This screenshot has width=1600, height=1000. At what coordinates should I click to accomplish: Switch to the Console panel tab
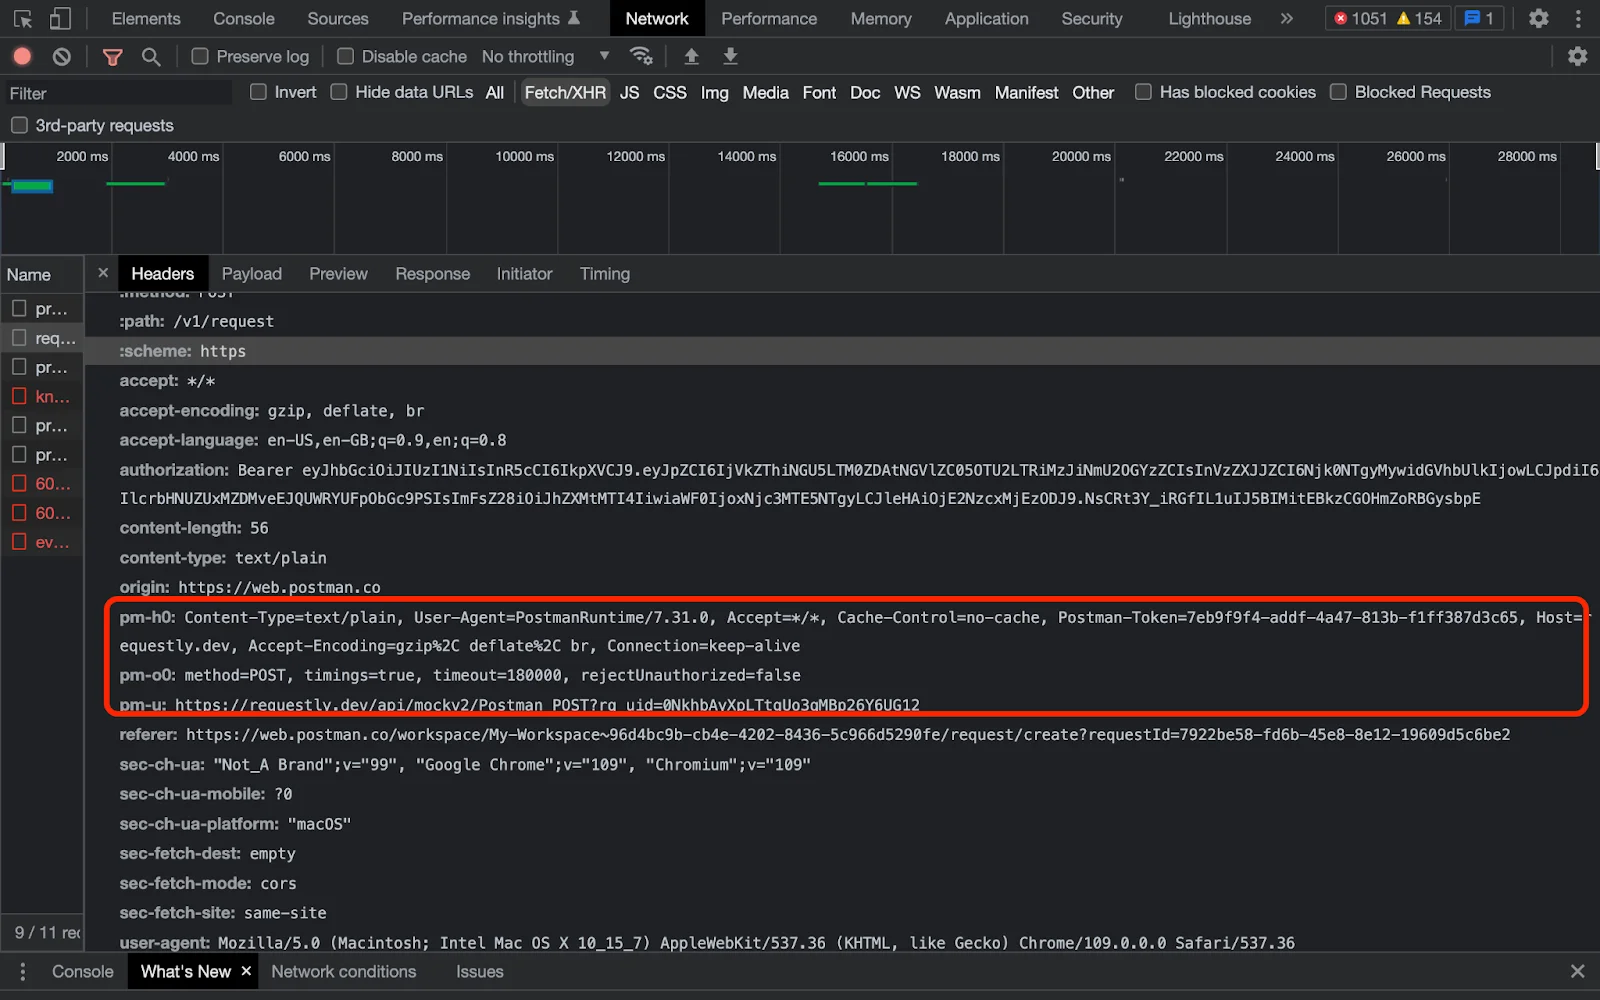point(244,18)
